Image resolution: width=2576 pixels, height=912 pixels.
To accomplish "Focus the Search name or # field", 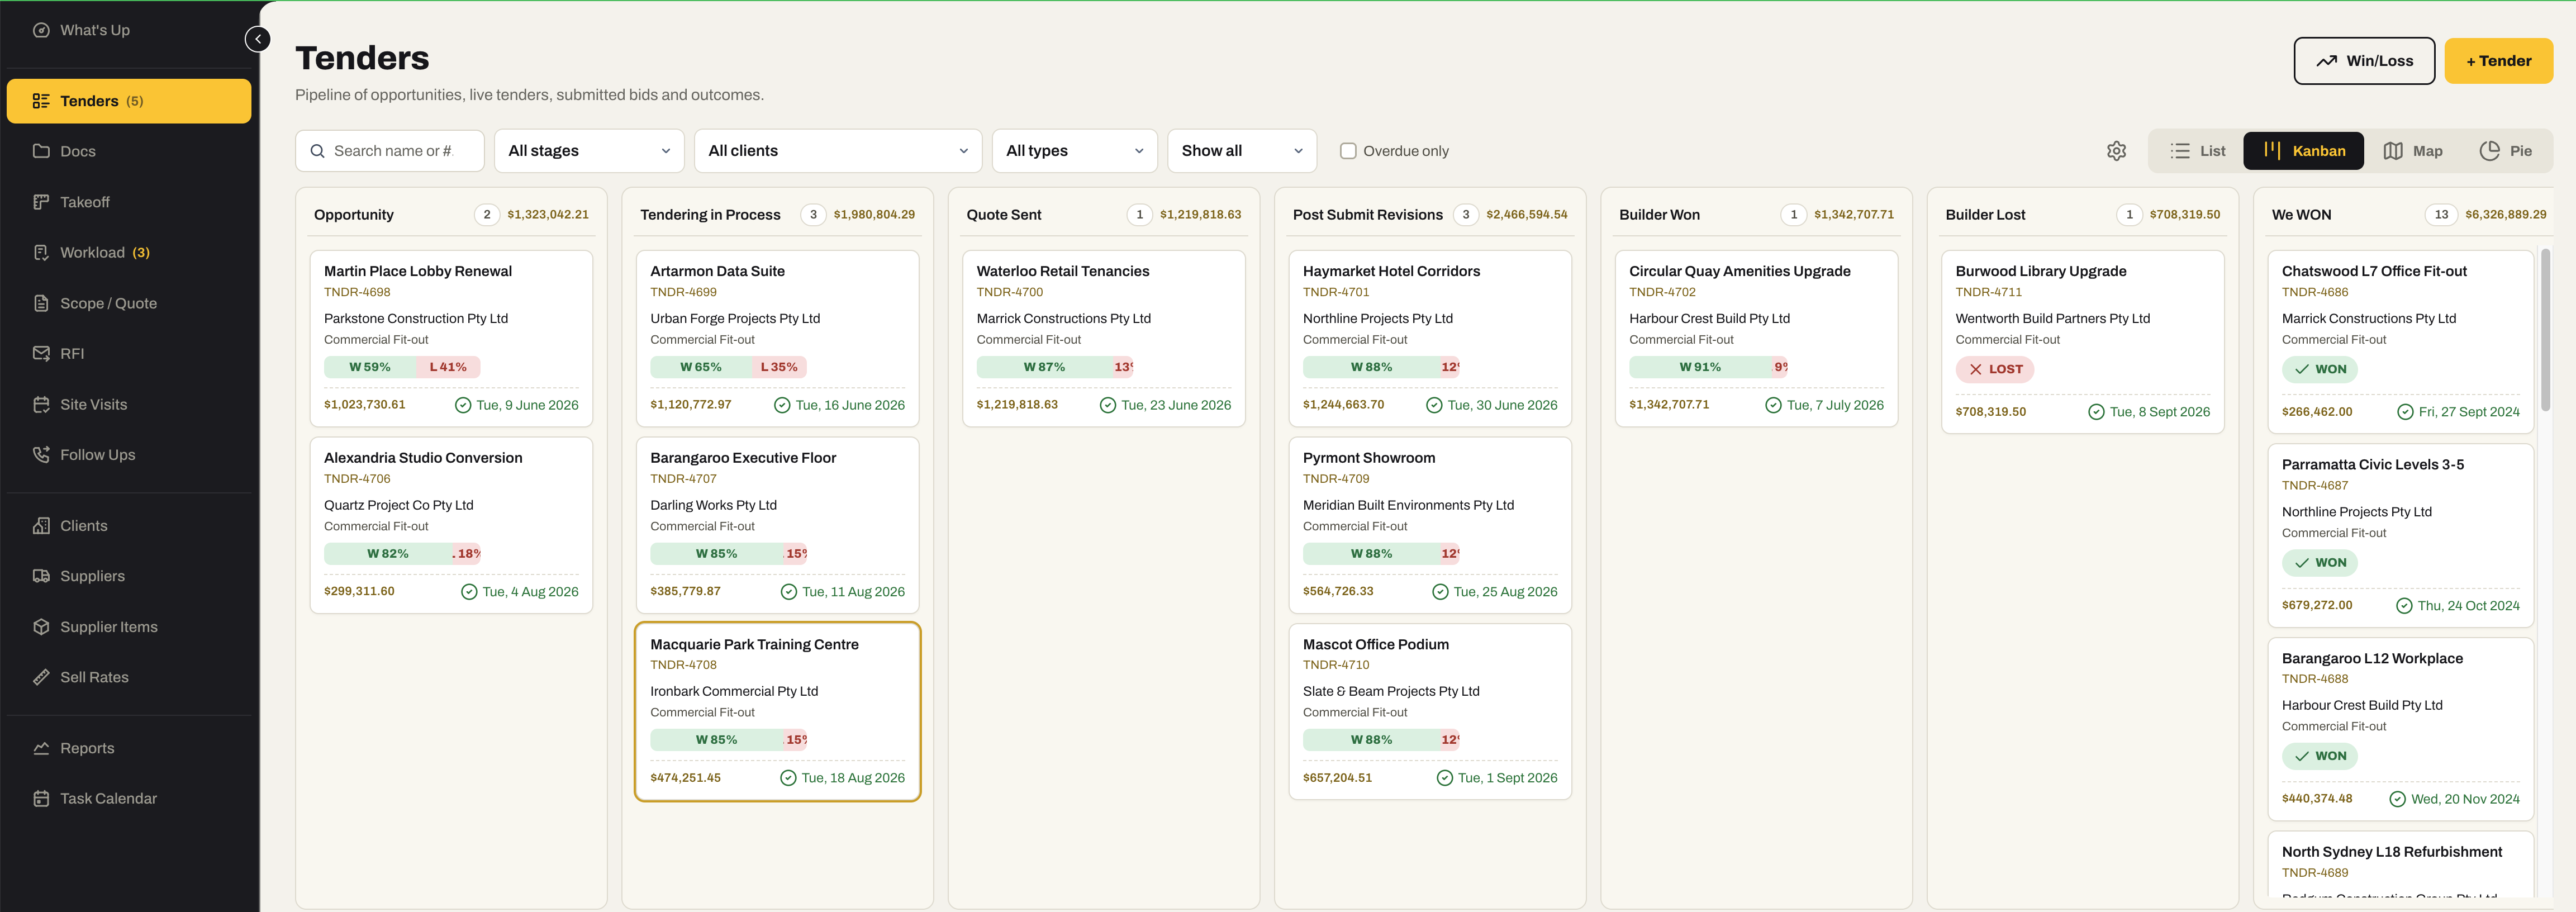I will (390, 151).
